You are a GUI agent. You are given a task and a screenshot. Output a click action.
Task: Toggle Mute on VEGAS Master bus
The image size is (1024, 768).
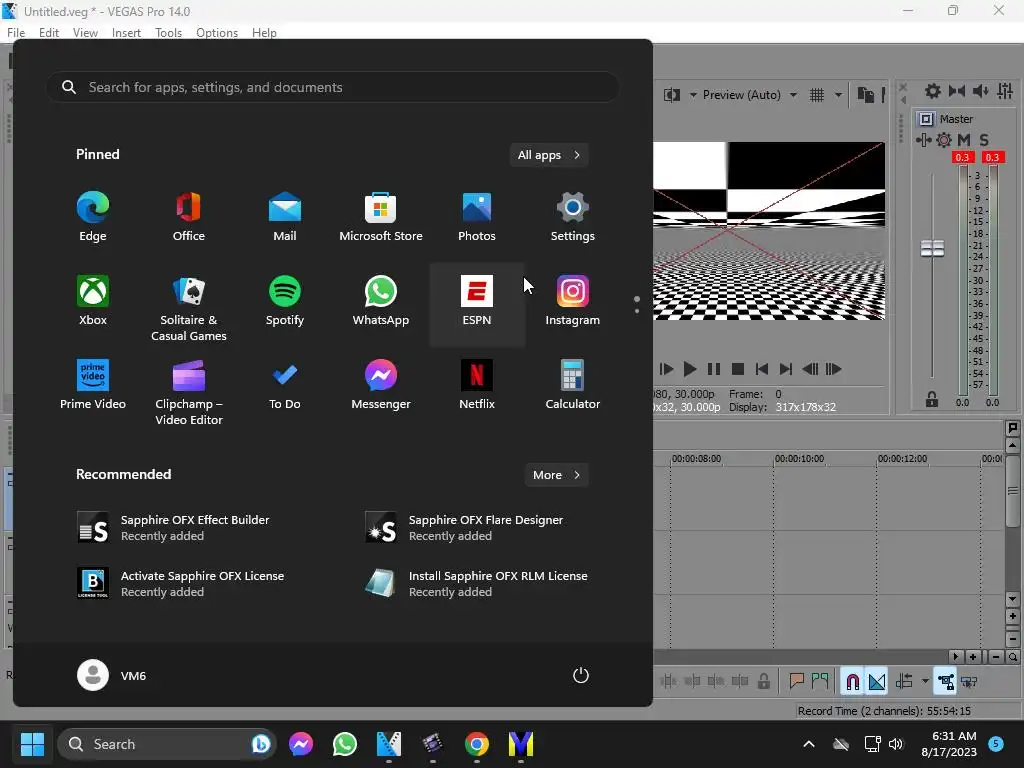point(964,140)
